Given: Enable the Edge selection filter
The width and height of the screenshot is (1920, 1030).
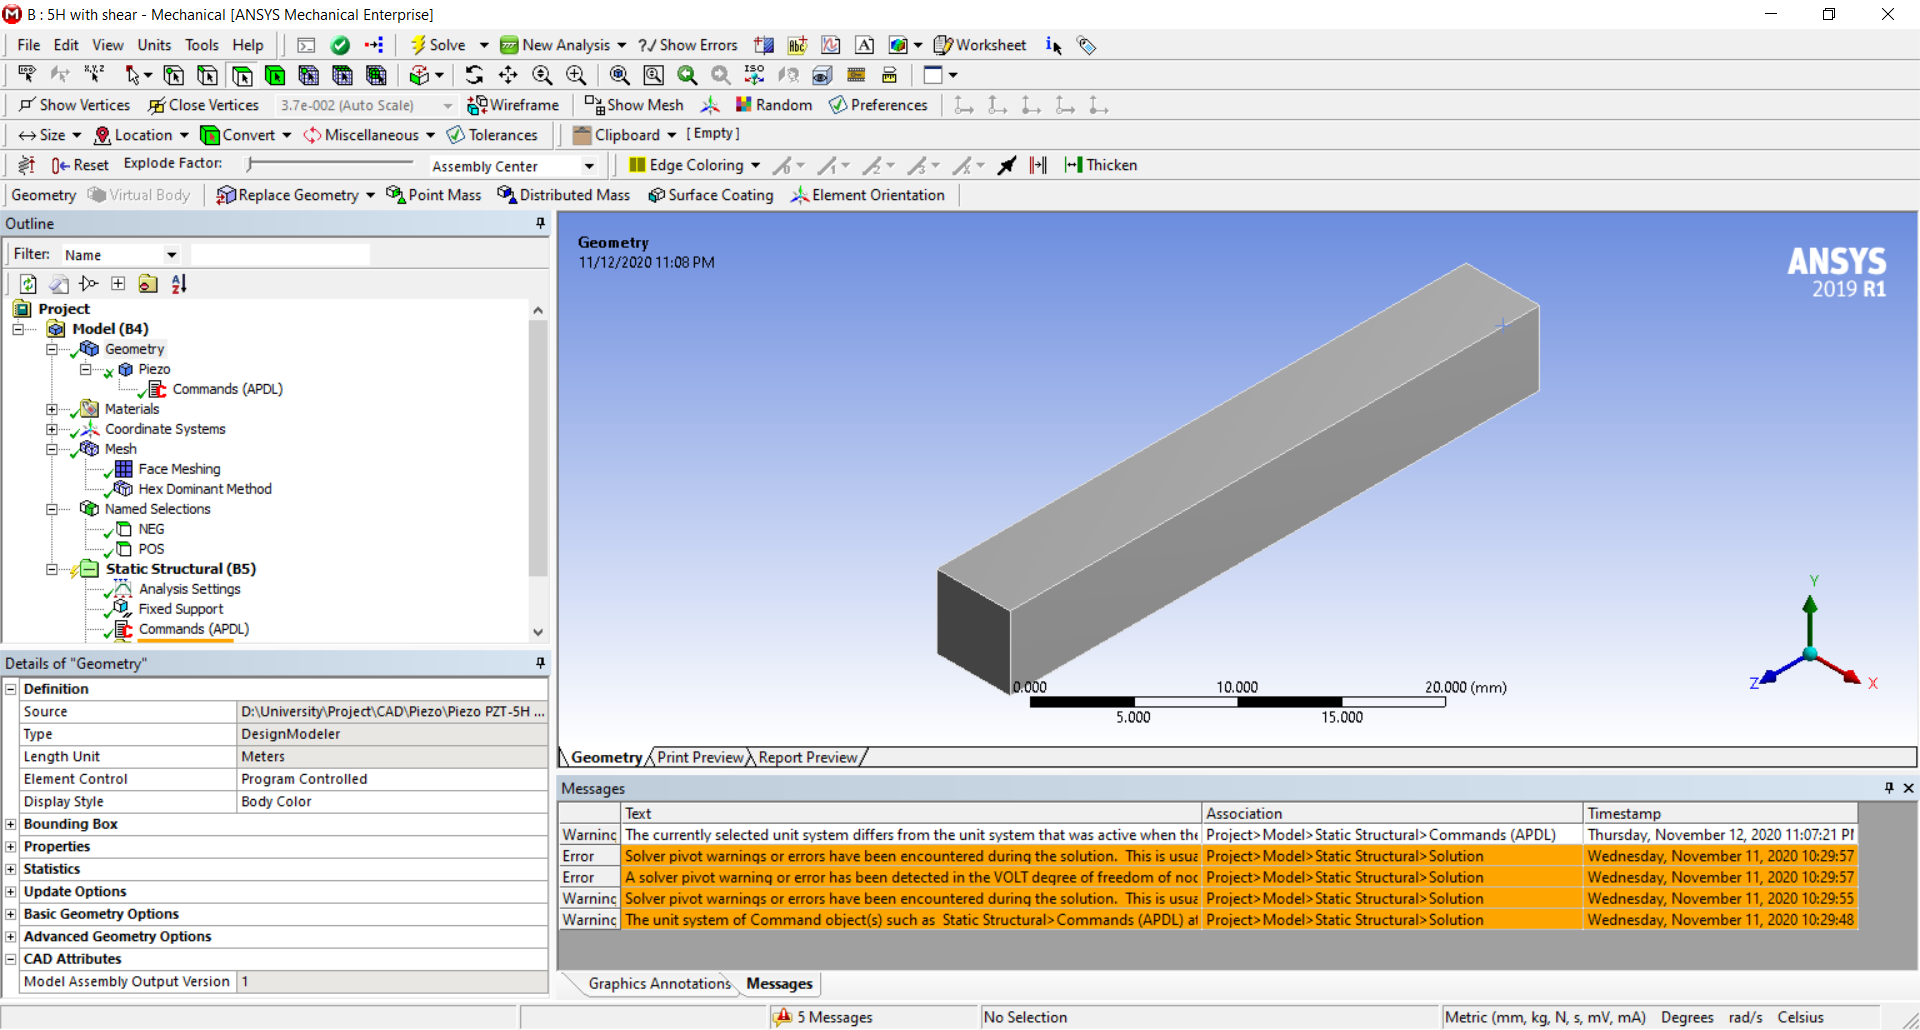Looking at the screenshot, I should [x=207, y=75].
